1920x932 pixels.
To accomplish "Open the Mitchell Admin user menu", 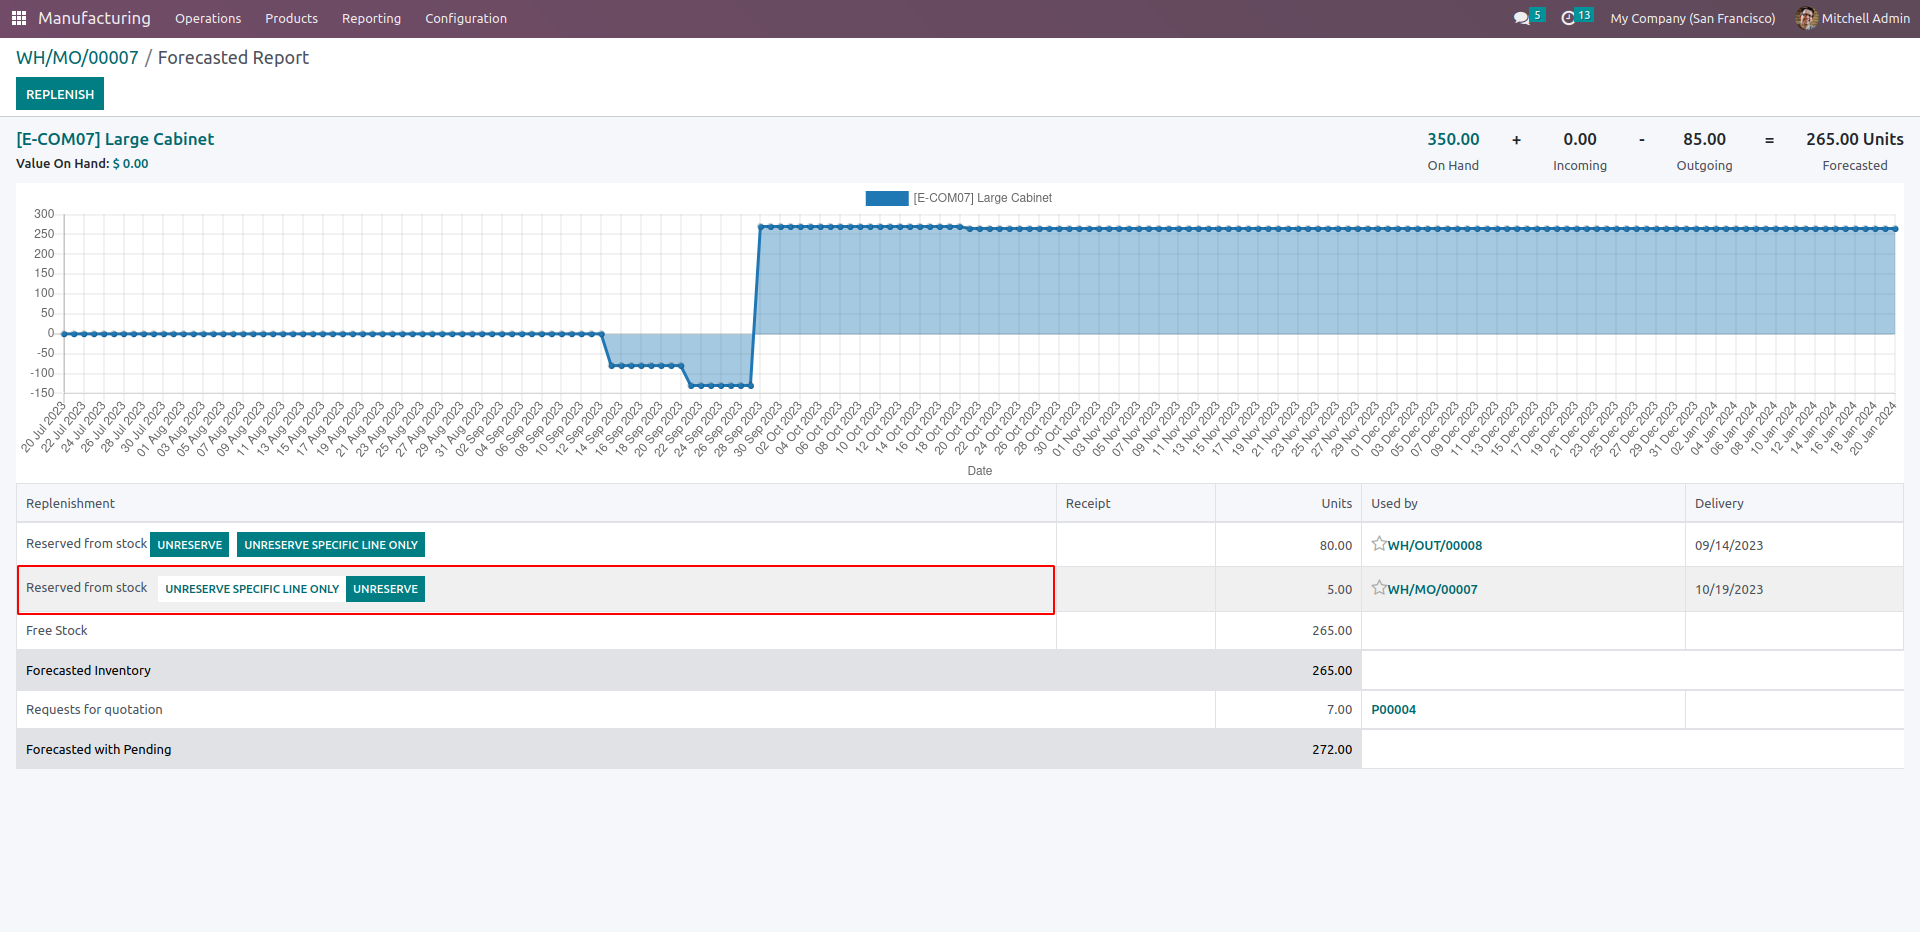I will pyautogui.click(x=1853, y=18).
